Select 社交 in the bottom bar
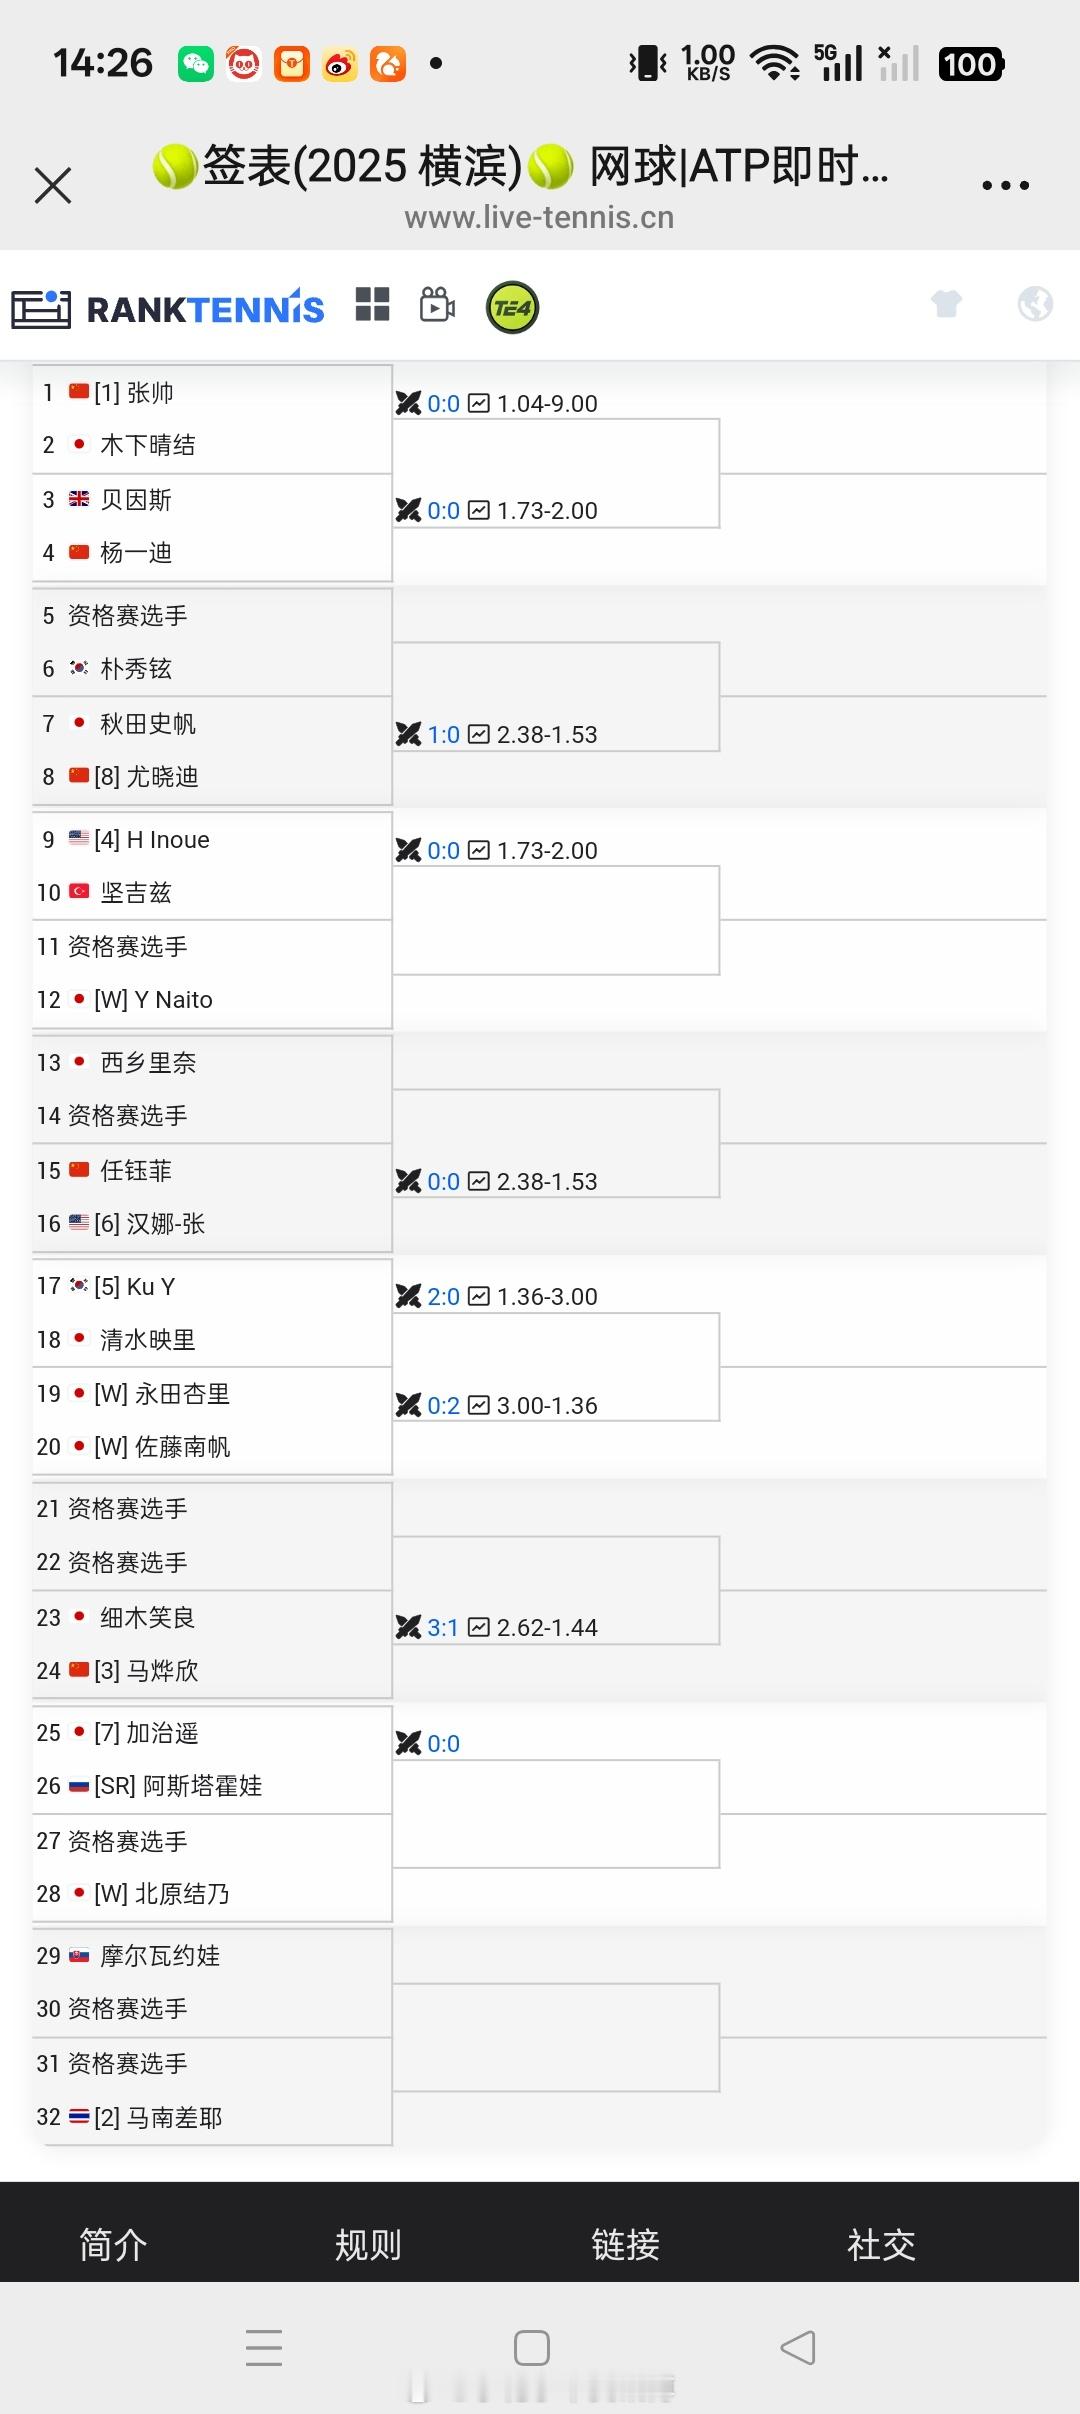The image size is (1080, 2414). 879,2245
